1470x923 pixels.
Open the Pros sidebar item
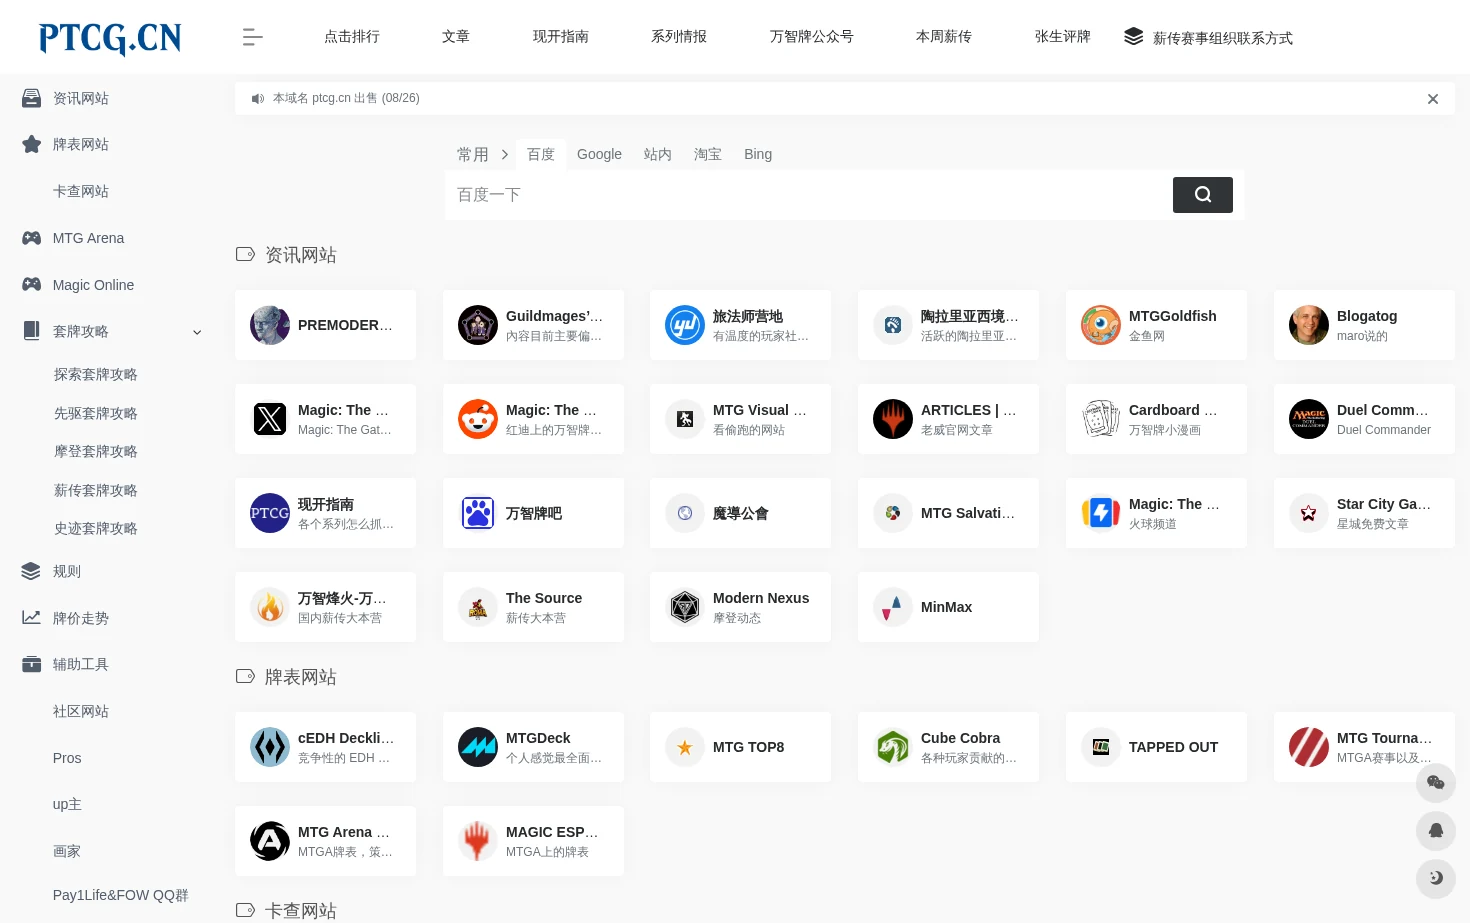[67, 758]
